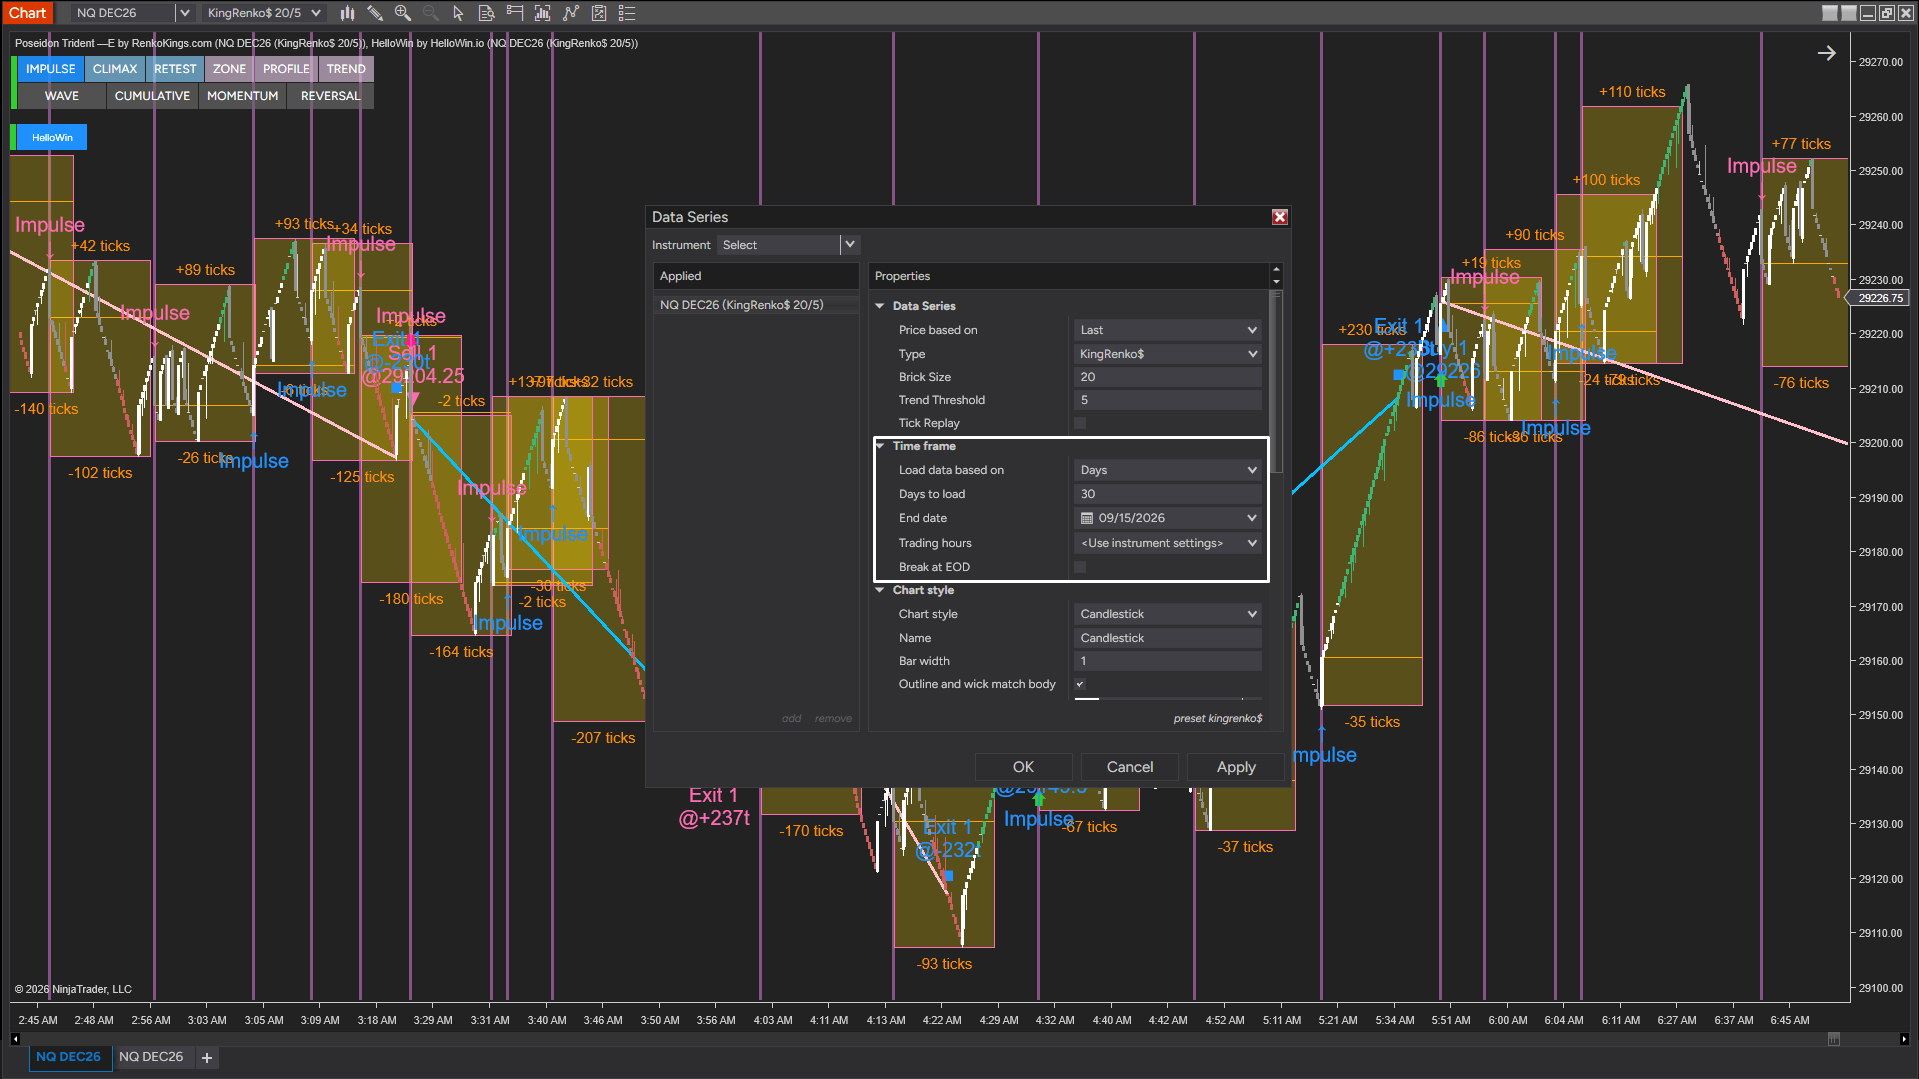The height and width of the screenshot is (1079, 1919).
Task: Open the Chart style Candlestick dropdown
Action: click(x=1167, y=614)
